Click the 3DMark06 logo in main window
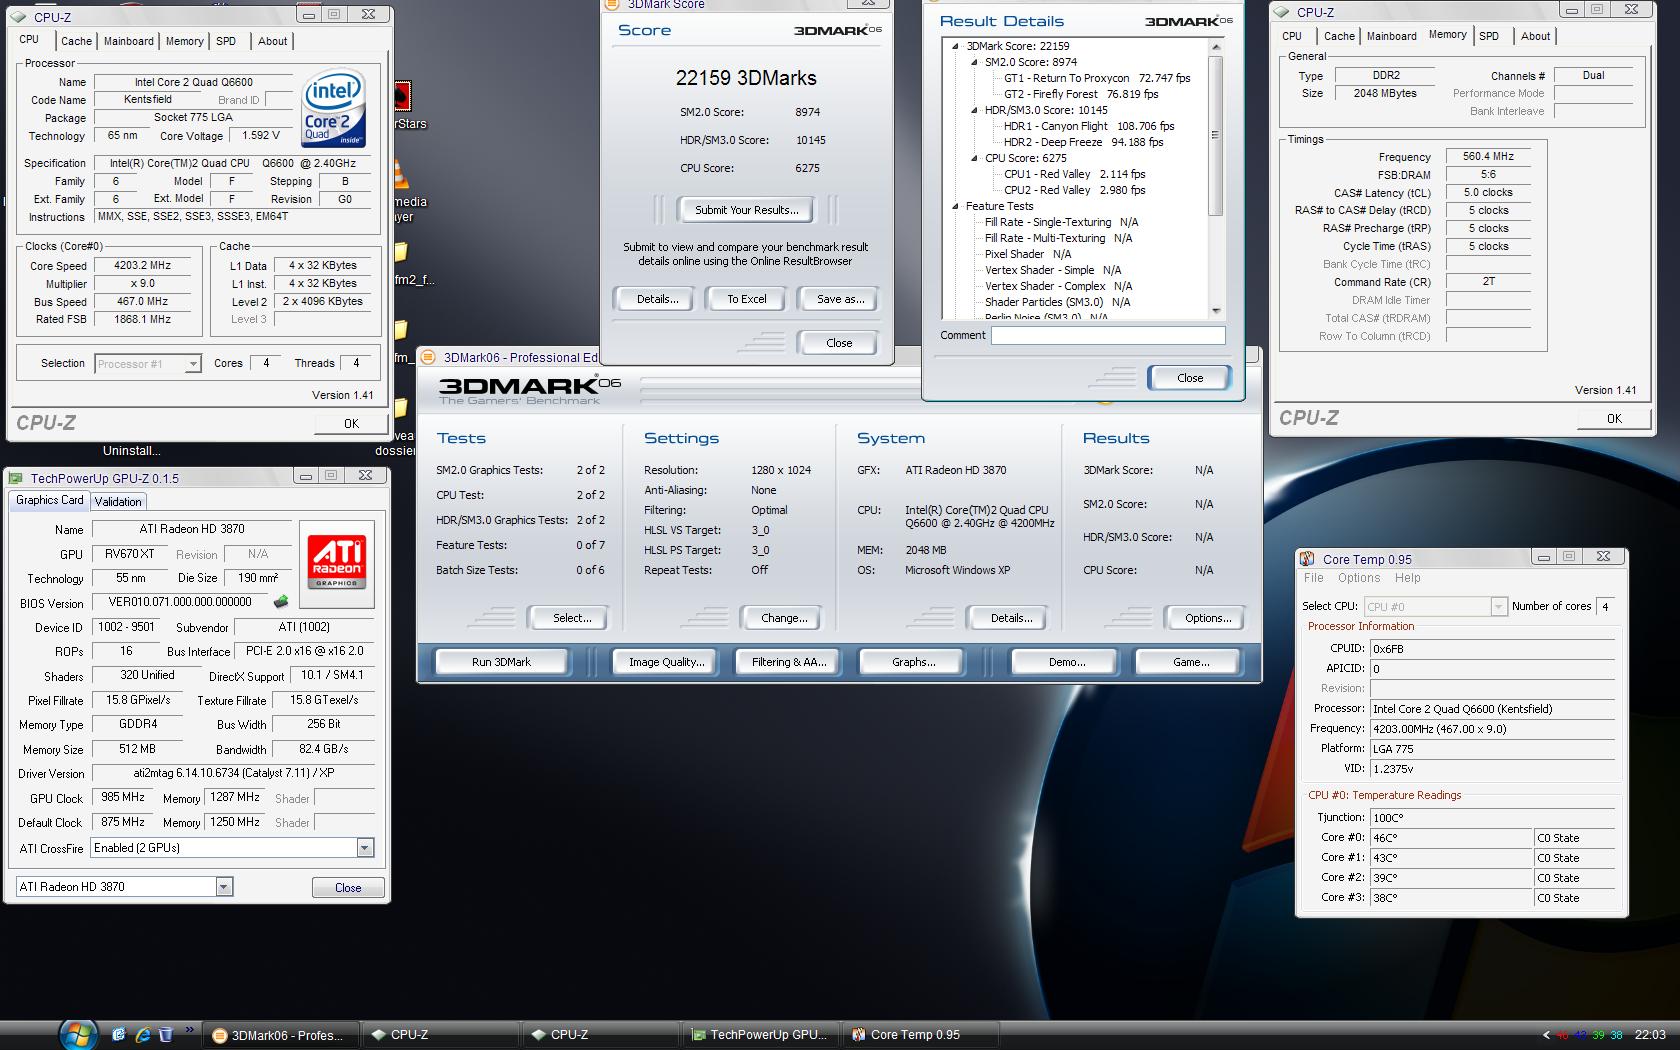 tap(530, 388)
